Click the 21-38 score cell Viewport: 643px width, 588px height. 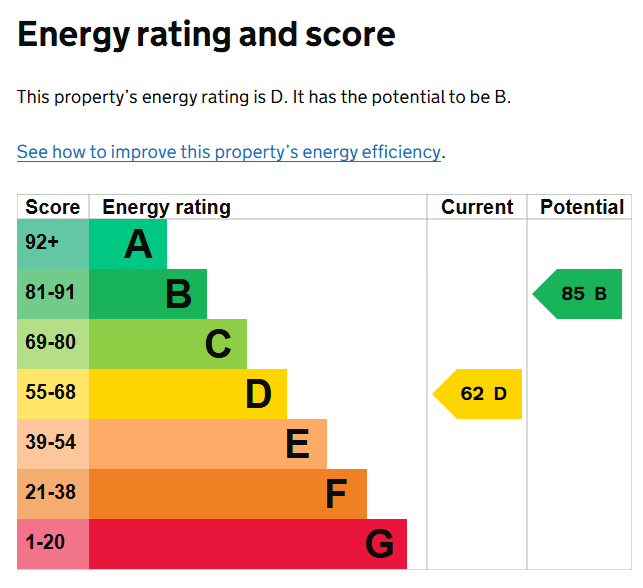tap(53, 494)
